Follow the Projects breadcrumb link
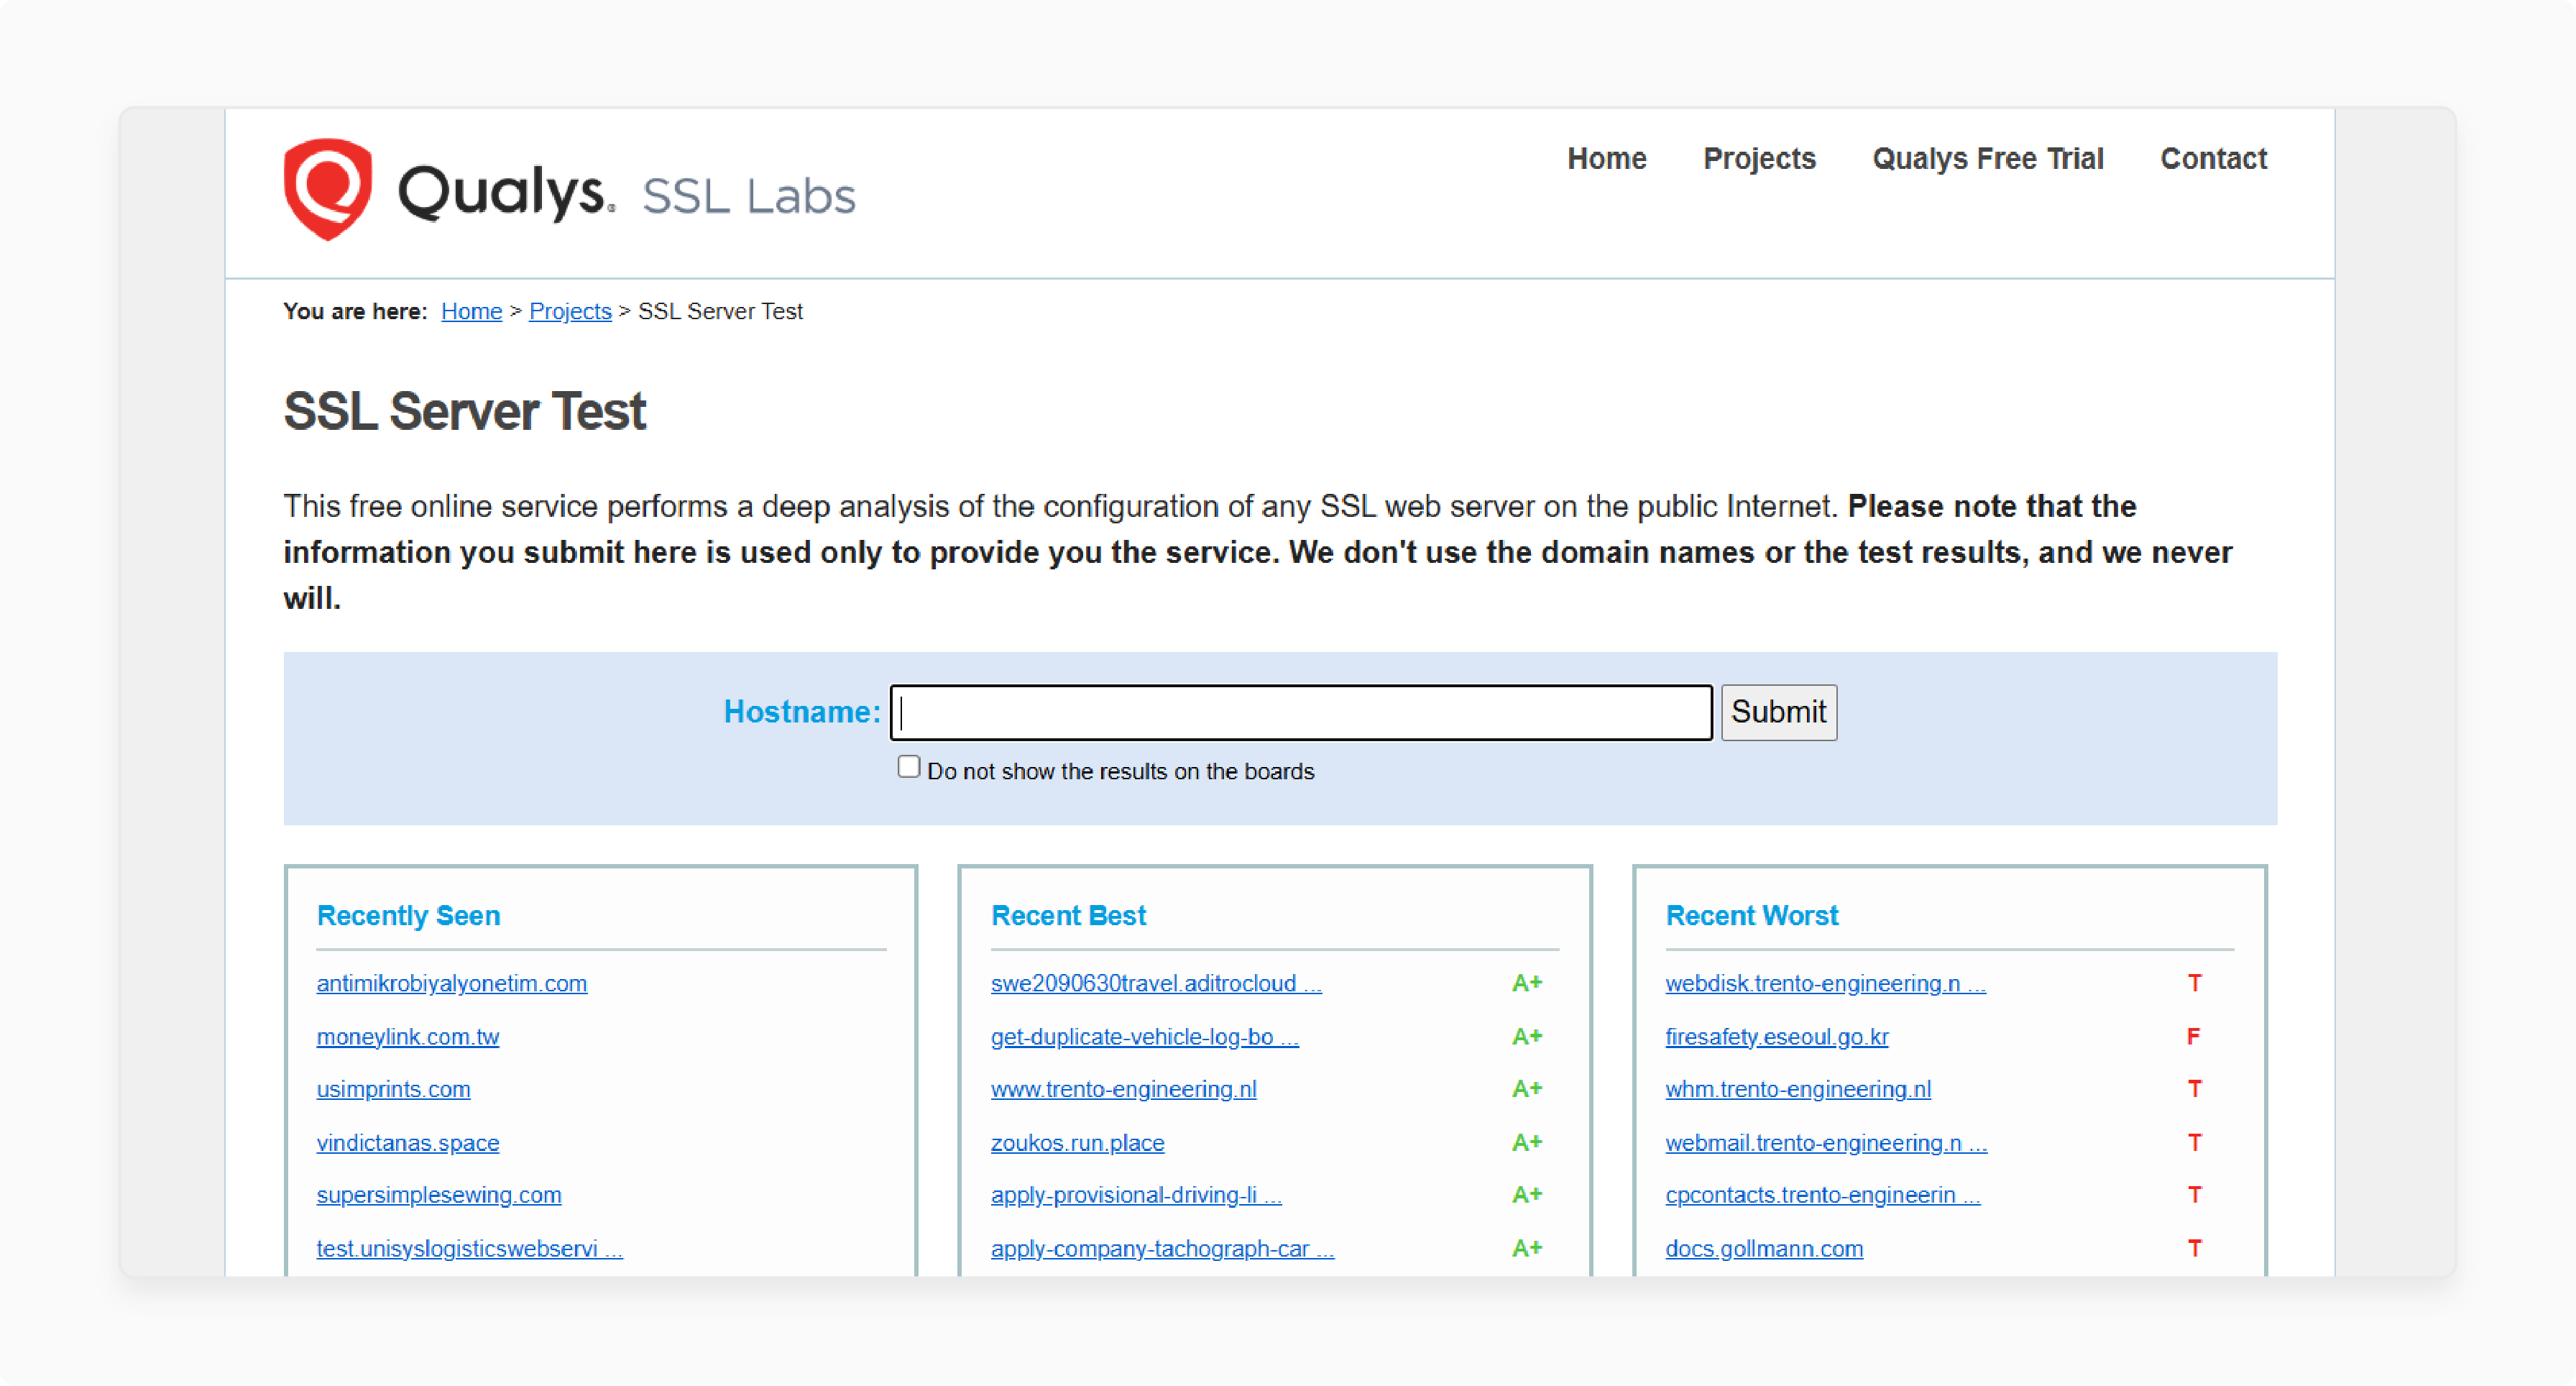Screen dimensions: 2576x1386 pyautogui.click(x=570, y=311)
